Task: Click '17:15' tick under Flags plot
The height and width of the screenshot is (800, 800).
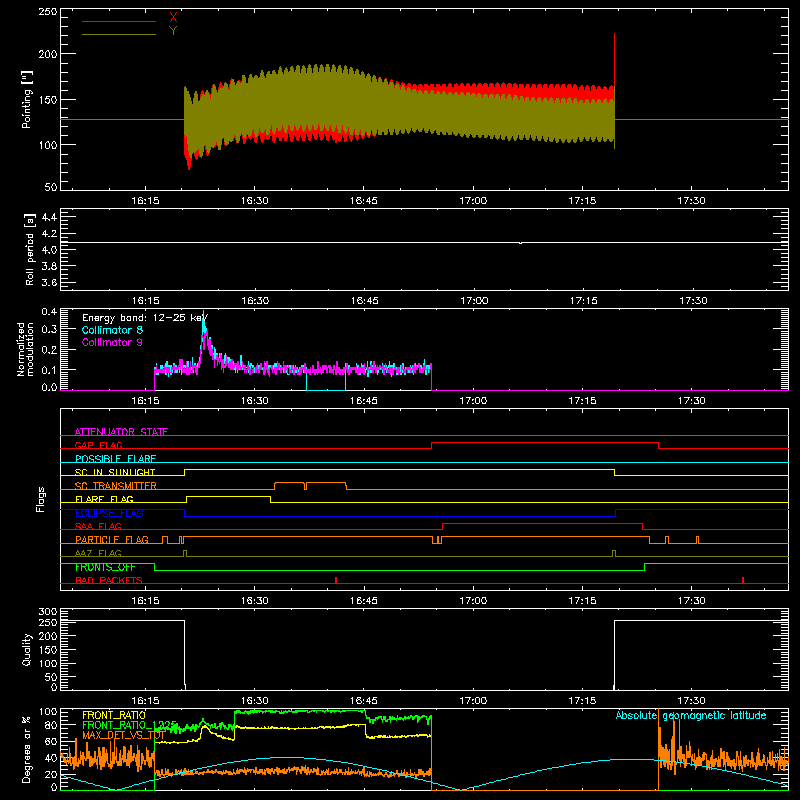Action: [x=582, y=601]
